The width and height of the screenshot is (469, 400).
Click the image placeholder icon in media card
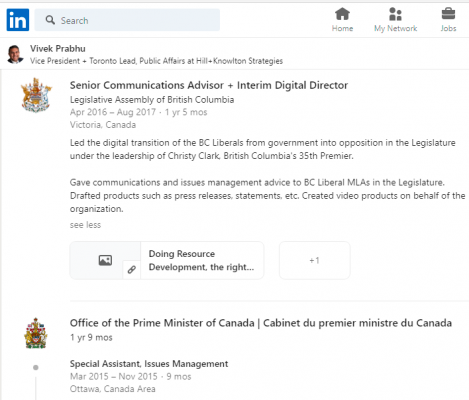pyautogui.click(x=105, y=260)
